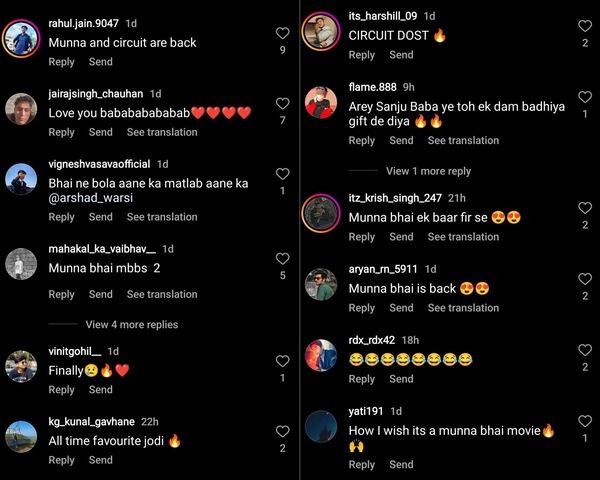
Task: Expand 'View 1 more reply' under flame.888
Action: tap(428, 171)
